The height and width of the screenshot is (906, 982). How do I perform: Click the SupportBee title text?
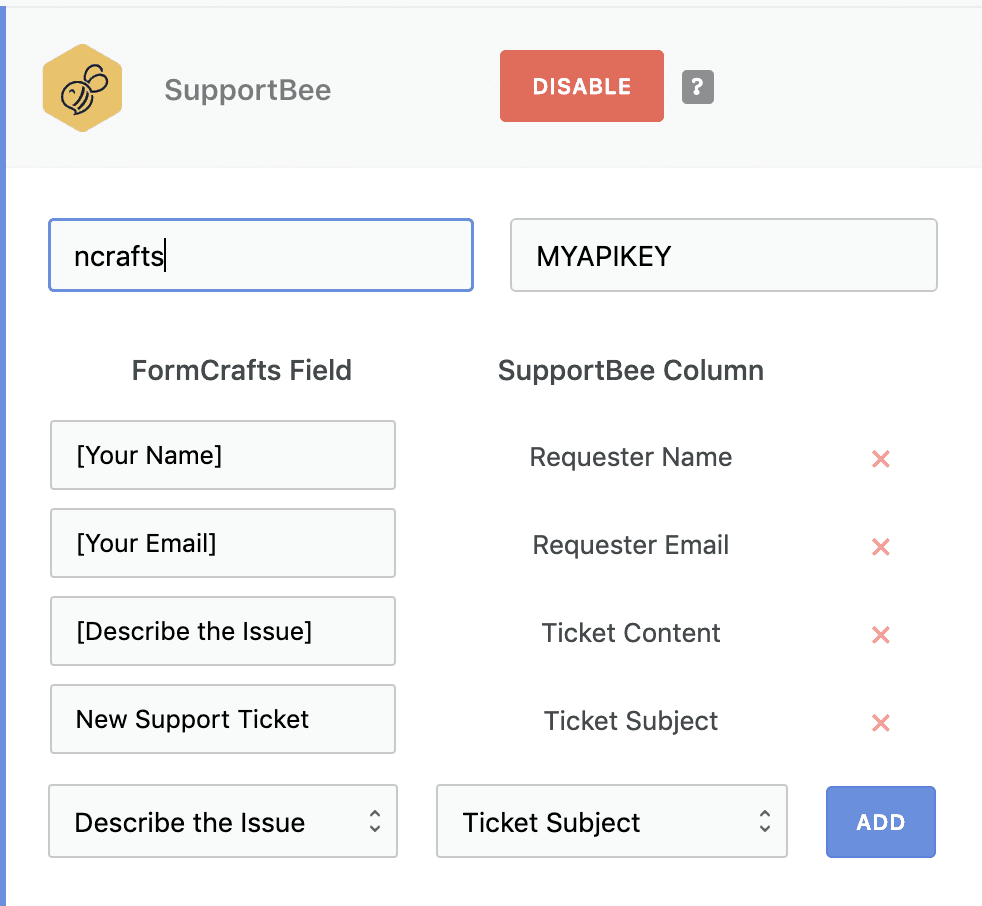tap(247, 90)
